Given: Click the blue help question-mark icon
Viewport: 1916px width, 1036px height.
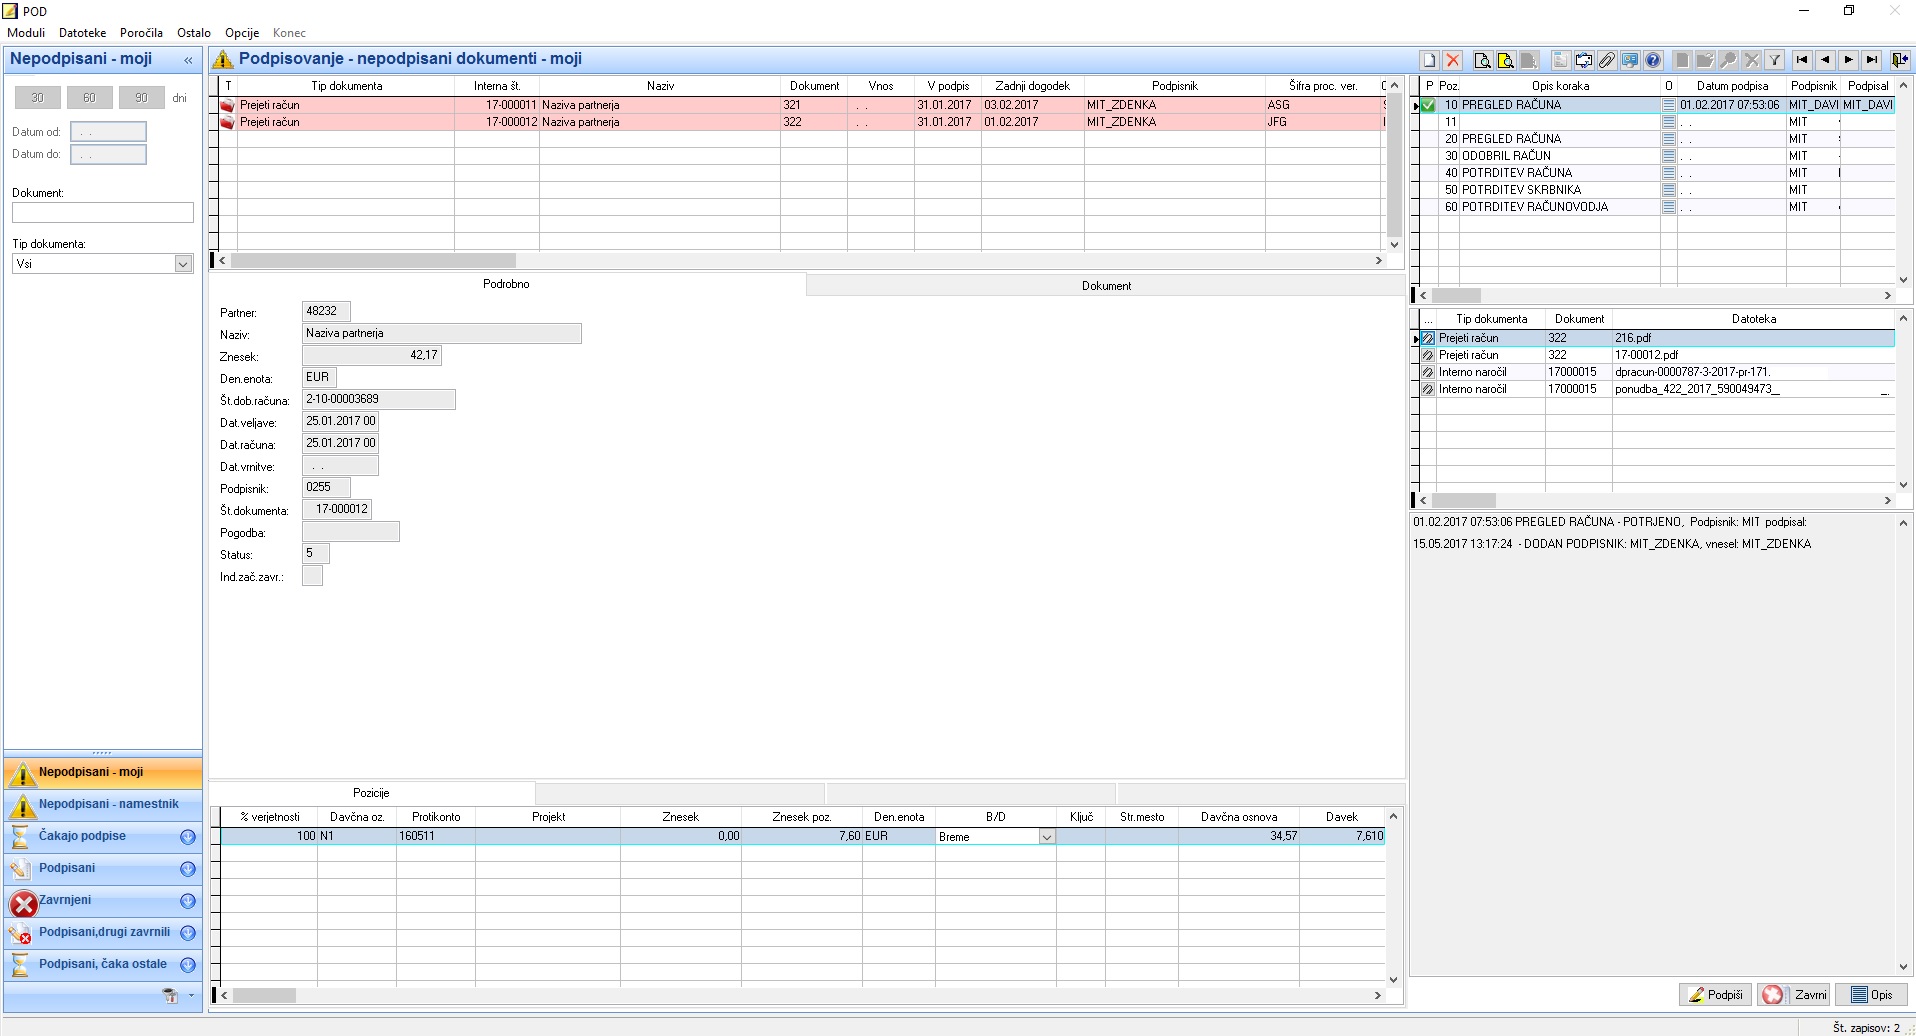Looking at the screenshot, I should tap(1653, 60).
